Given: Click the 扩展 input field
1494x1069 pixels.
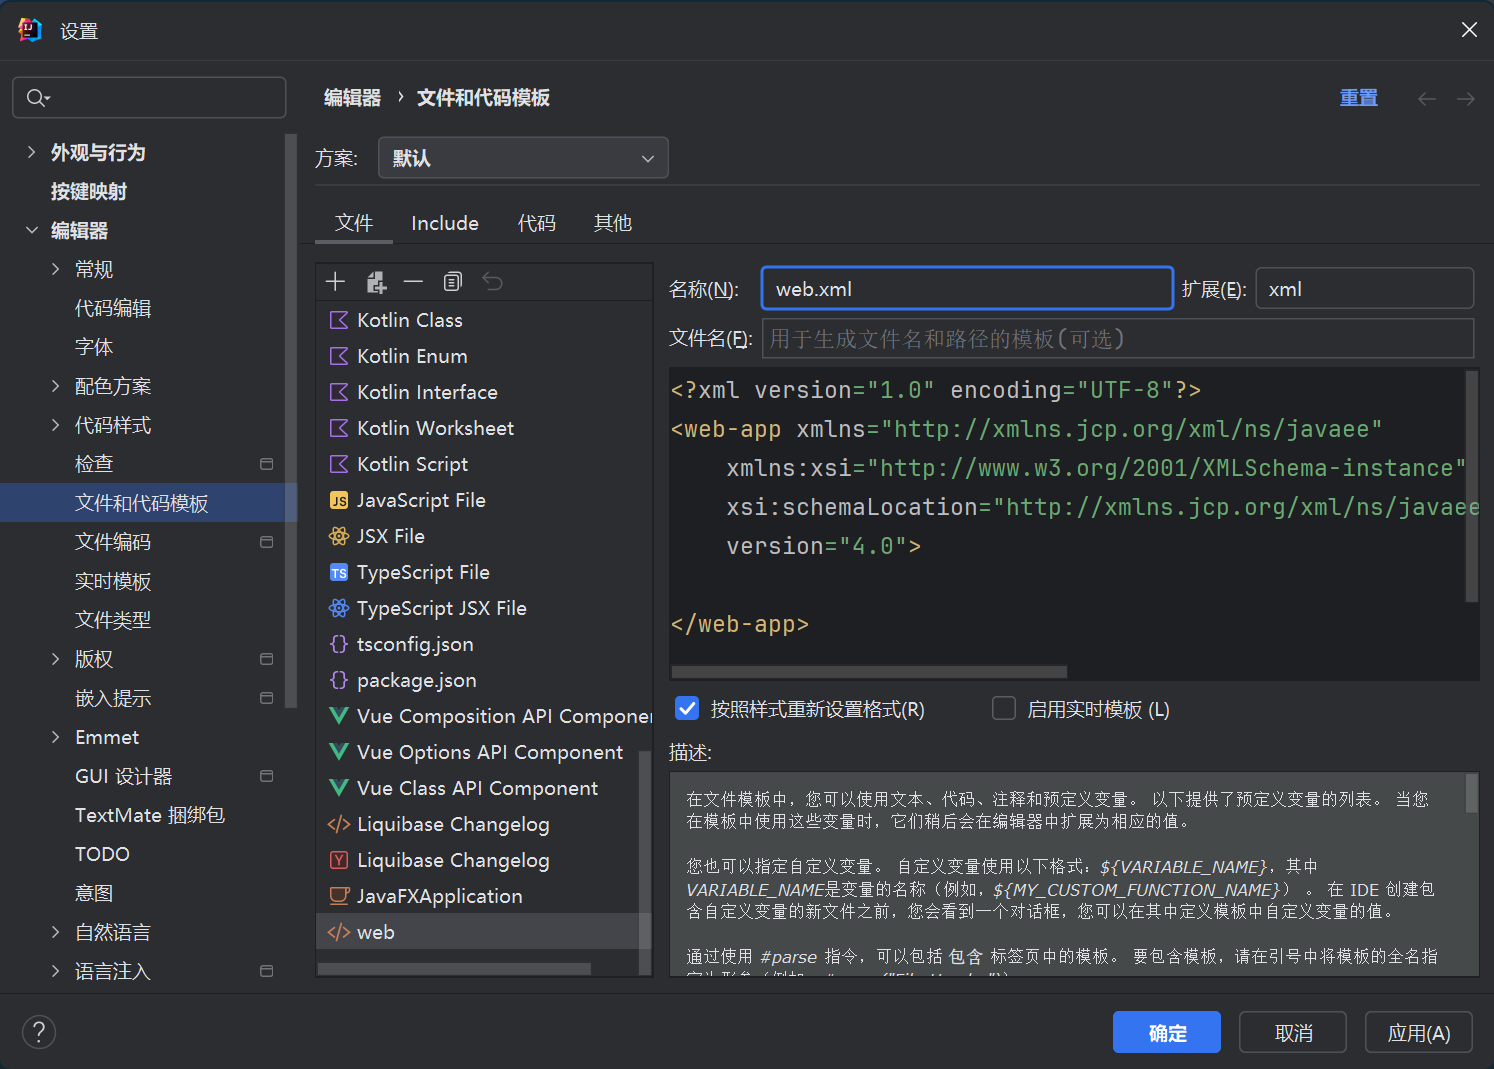Looking at the screenshot, I should pyautogui.click(x=1365, y=289).
